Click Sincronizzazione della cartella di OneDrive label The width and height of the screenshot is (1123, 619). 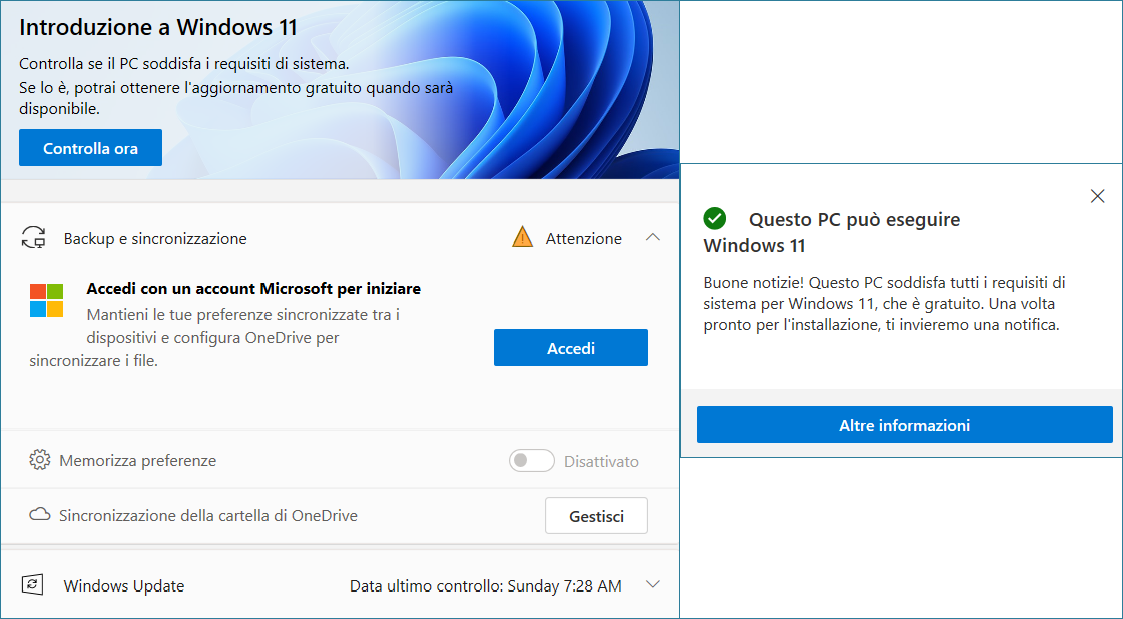click(208, 516)
